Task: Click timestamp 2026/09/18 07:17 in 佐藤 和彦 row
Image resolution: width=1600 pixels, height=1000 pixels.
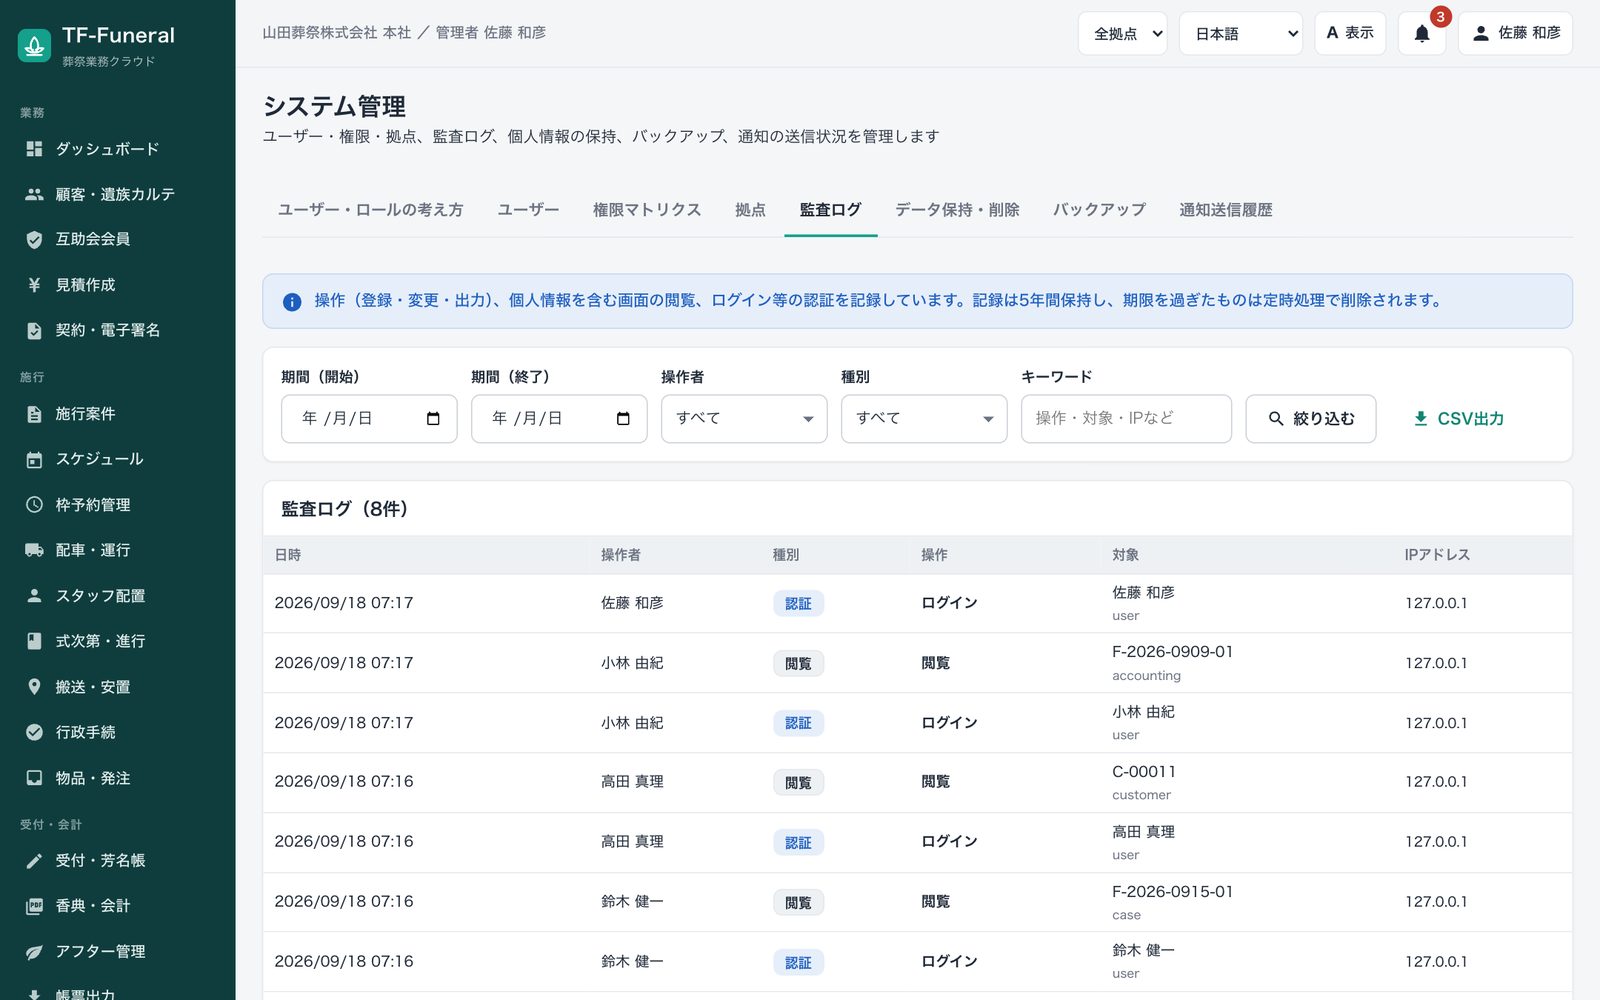Action: point(344,603)
